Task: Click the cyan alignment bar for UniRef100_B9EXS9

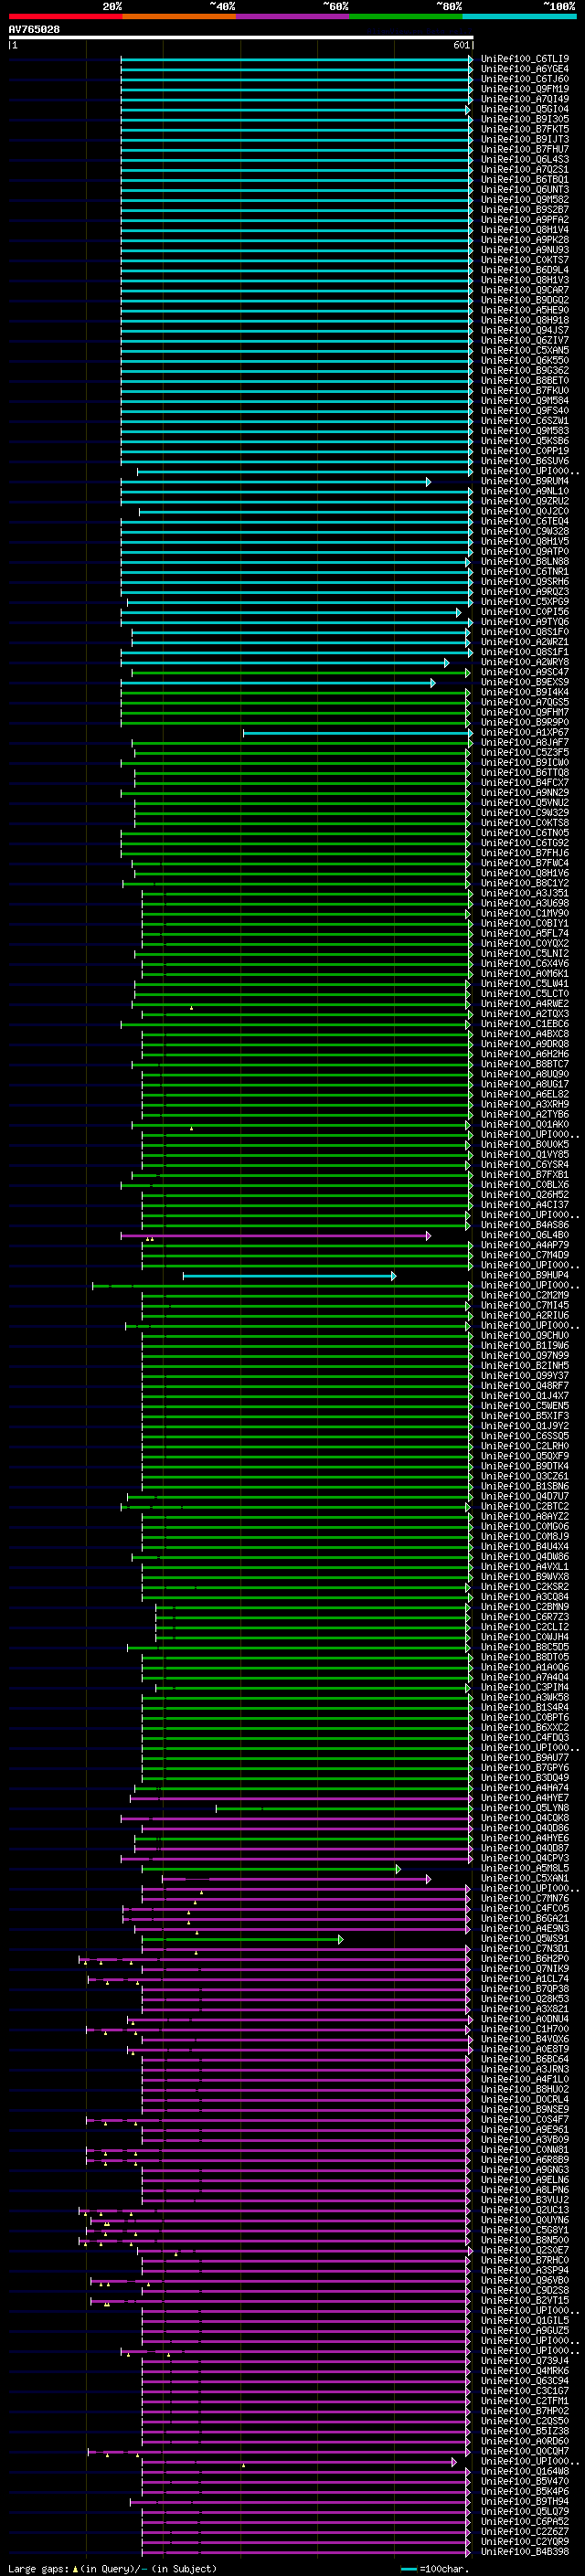Action: (278, 683)
